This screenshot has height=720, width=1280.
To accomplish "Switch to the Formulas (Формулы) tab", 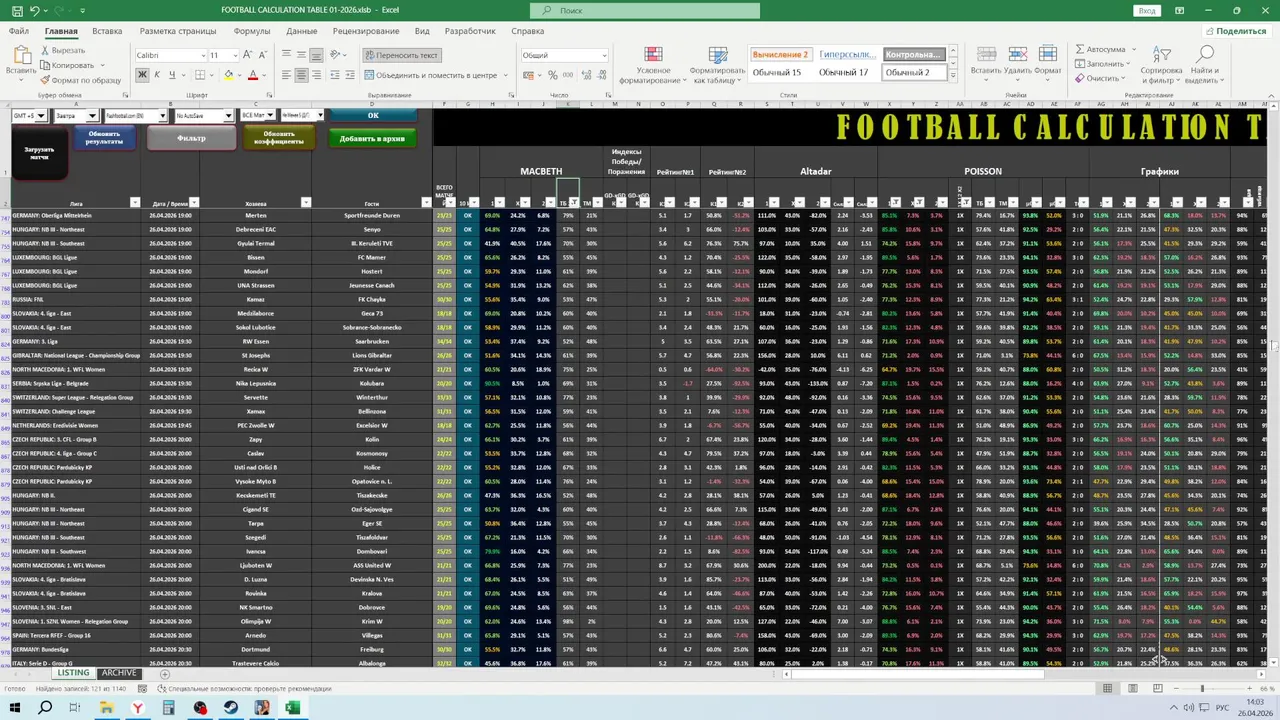I will [252, 31].
